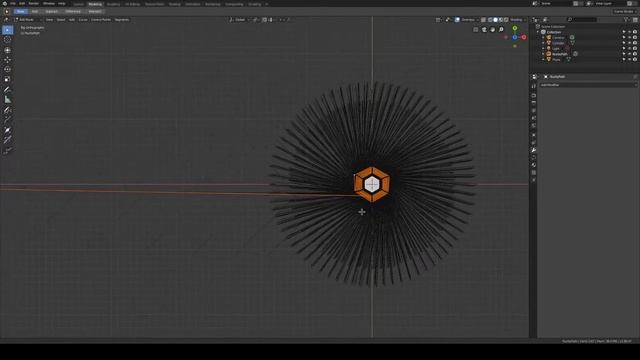Switch to solid viewport shading
The height and width of the screenshot is (360, 640).
tap(496, 20)
